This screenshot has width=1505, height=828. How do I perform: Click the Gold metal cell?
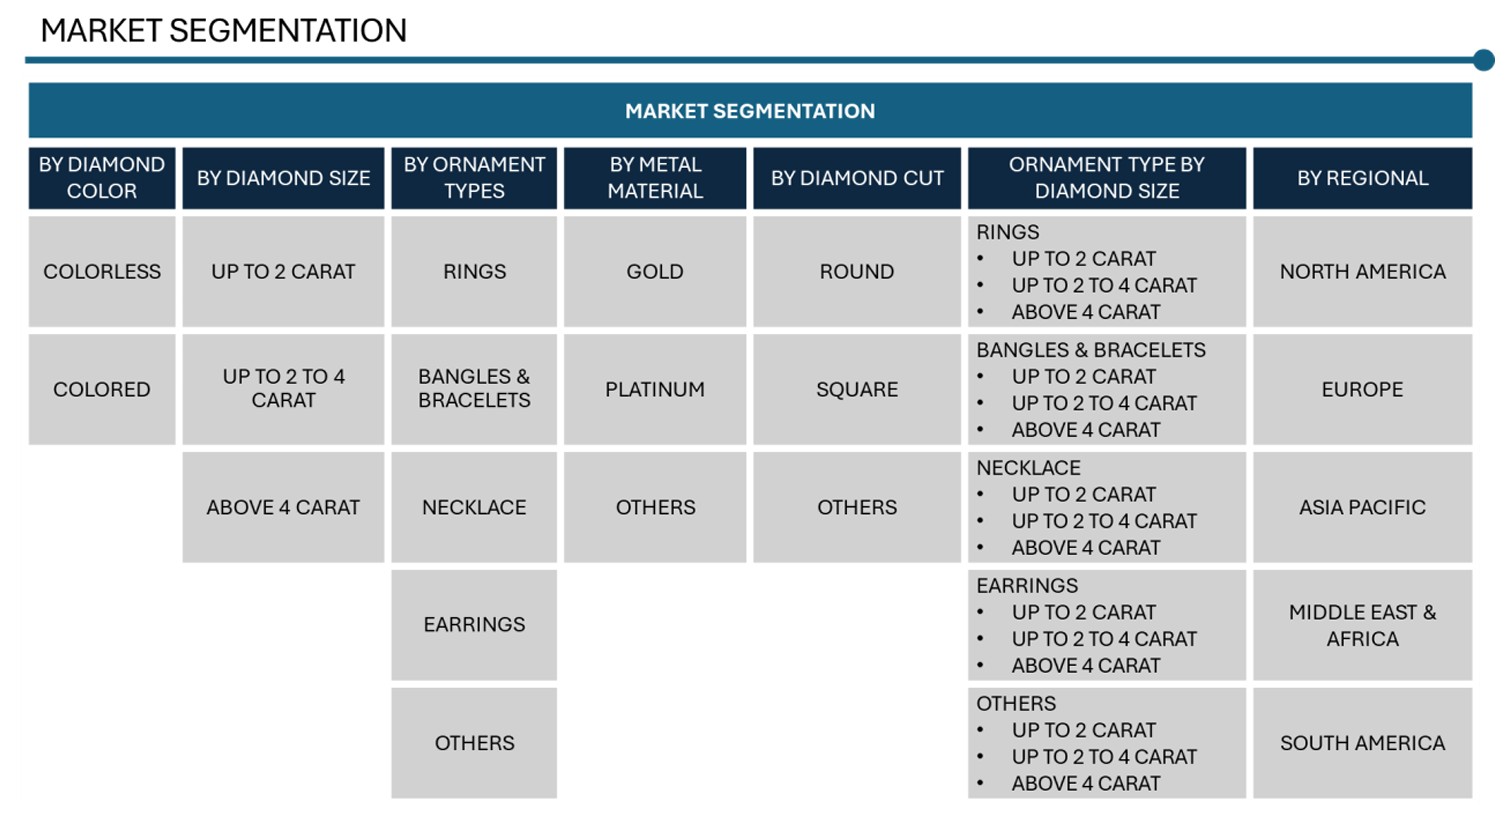click(655, 272)
